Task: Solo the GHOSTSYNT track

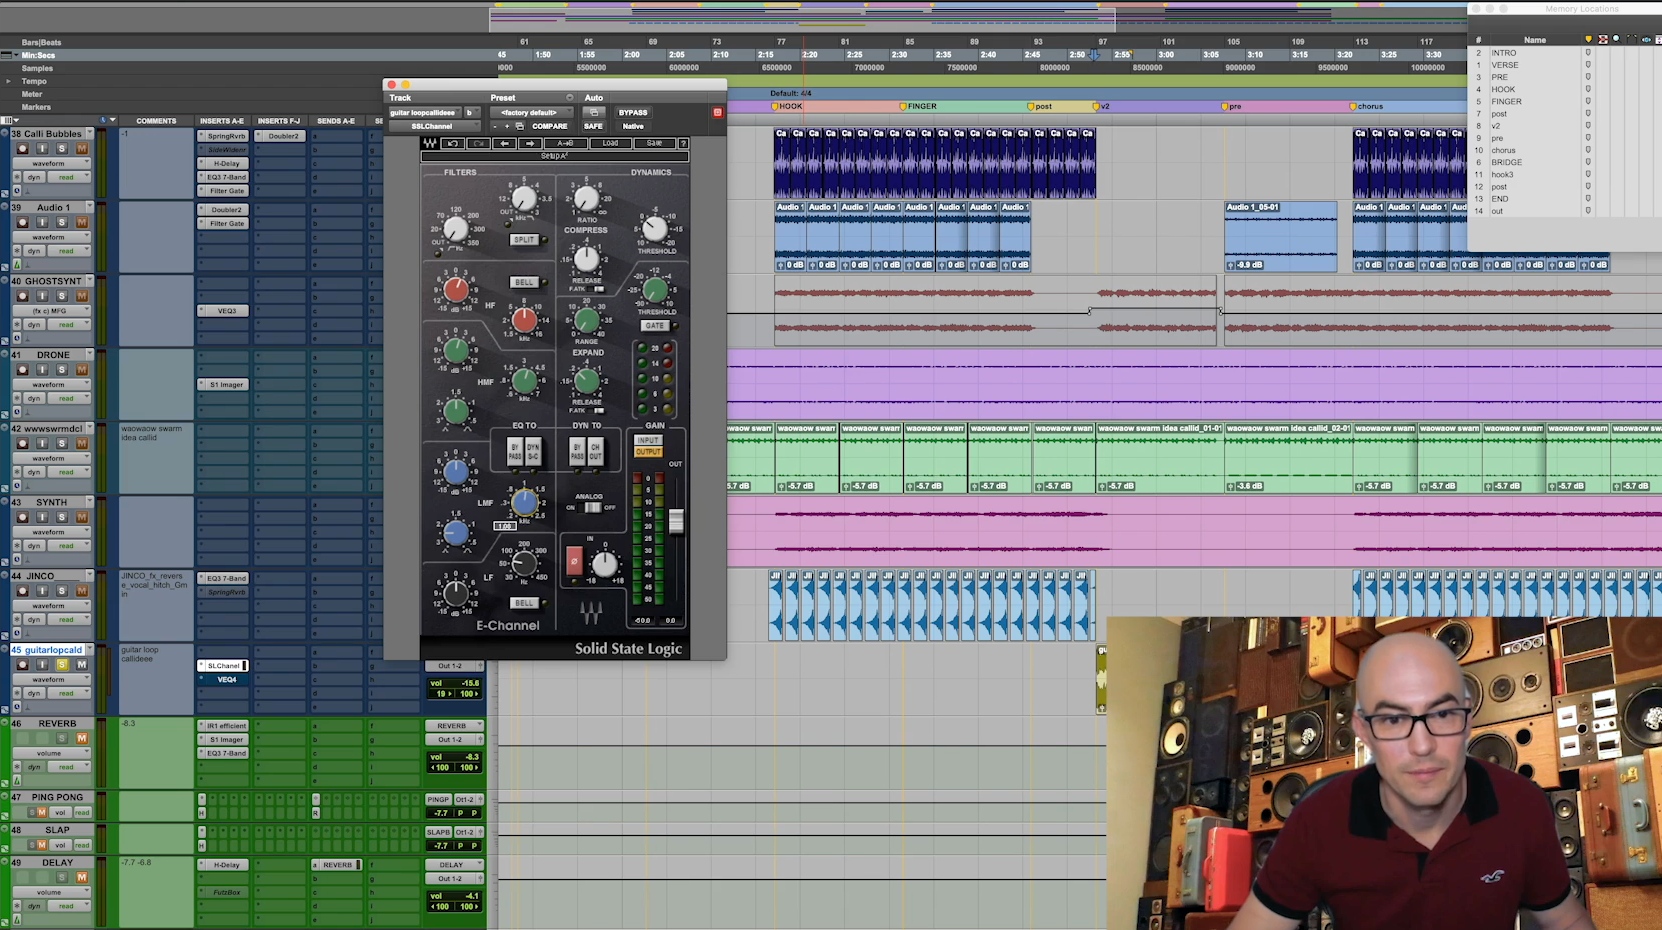Action: 62,296
